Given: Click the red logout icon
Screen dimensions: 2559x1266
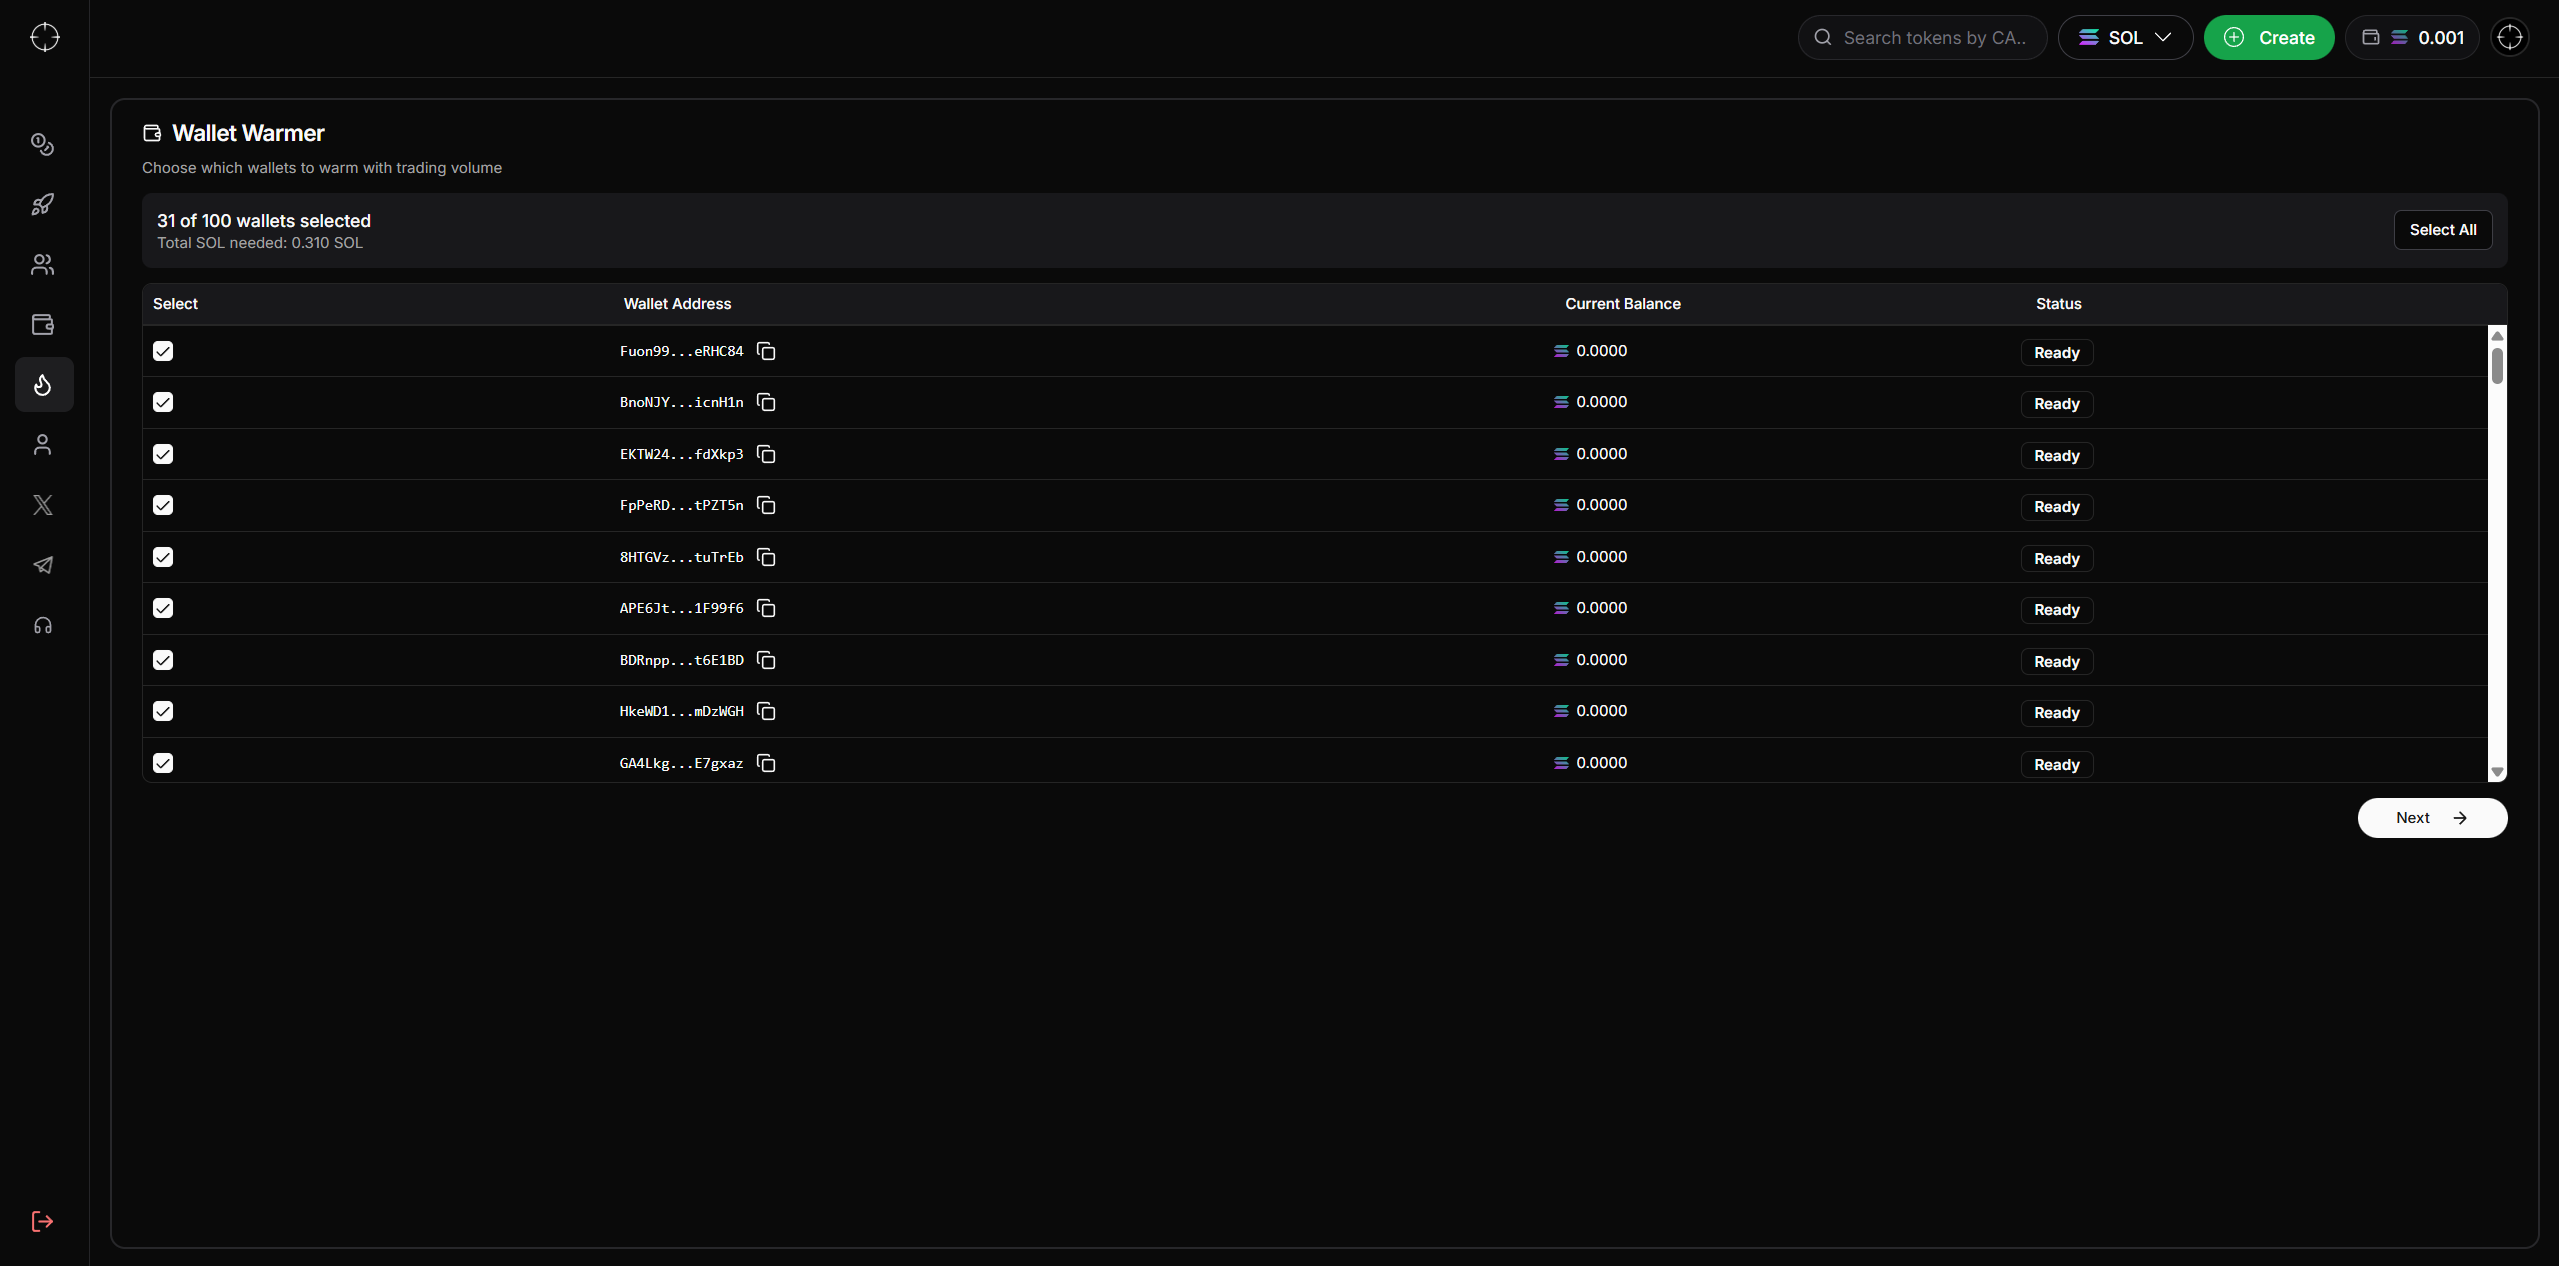Looking at the screenshot, I should pyautogui.click(x=43, y=1221).
